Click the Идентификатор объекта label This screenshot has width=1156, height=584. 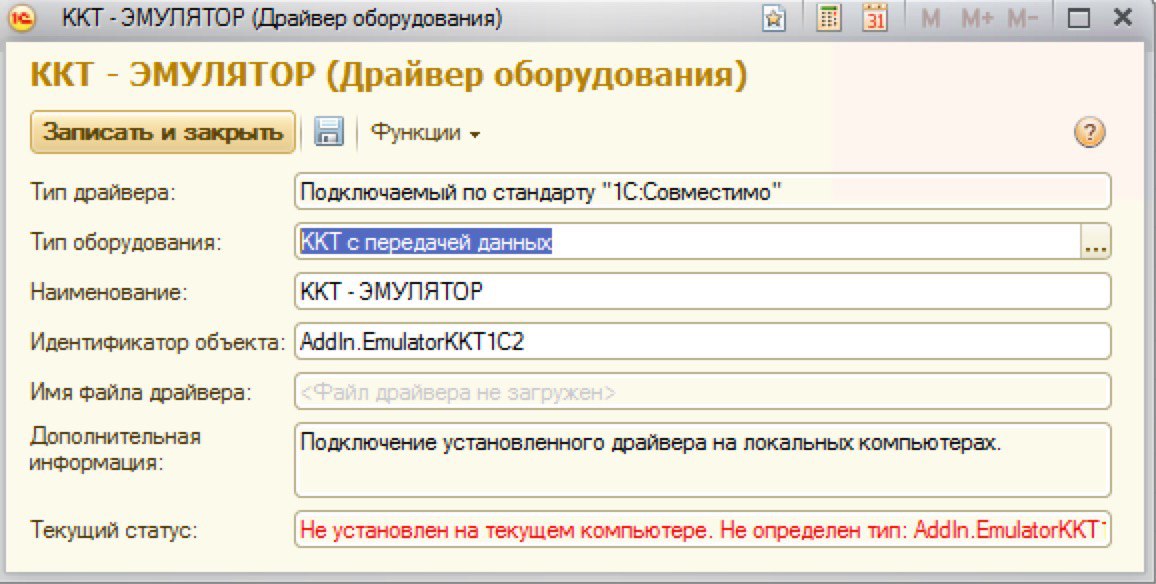coord(157,343)
